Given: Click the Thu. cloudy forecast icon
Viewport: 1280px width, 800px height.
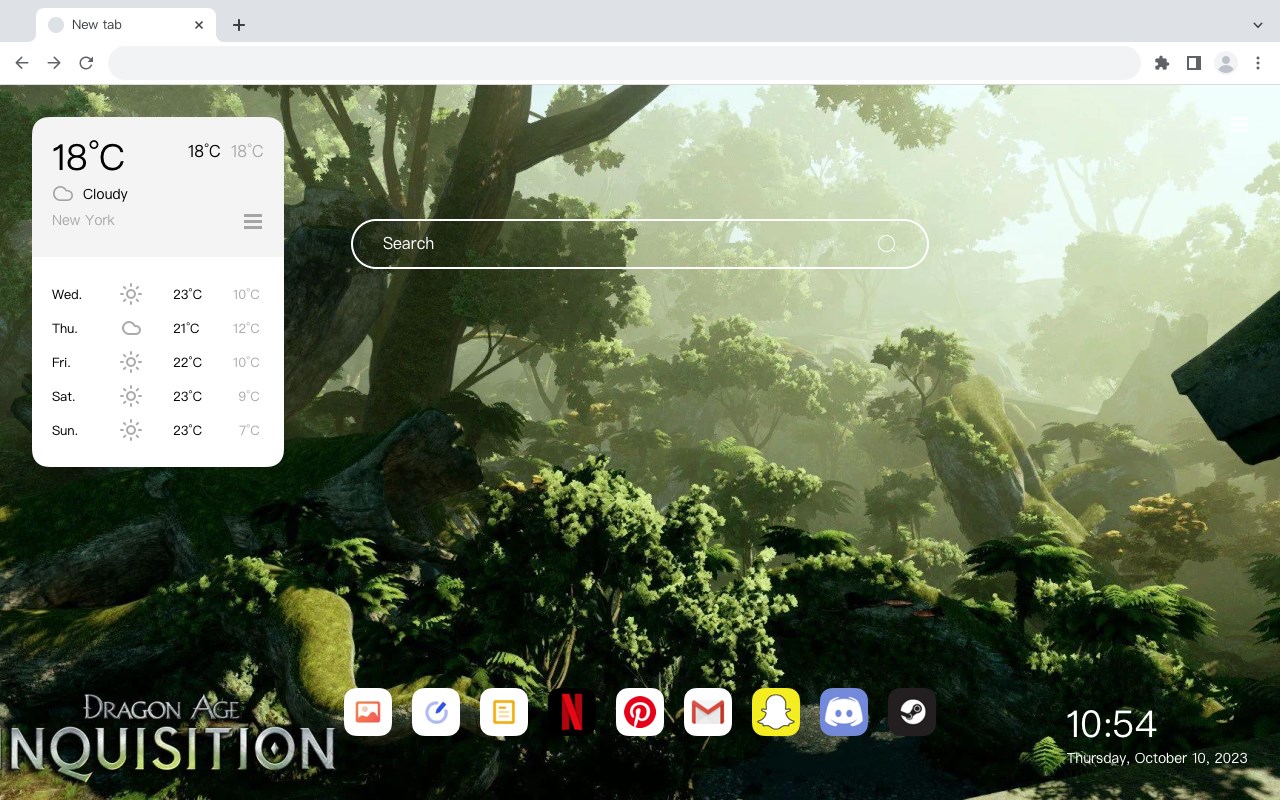Looking at the screenshot, I should tap(131, 328).
